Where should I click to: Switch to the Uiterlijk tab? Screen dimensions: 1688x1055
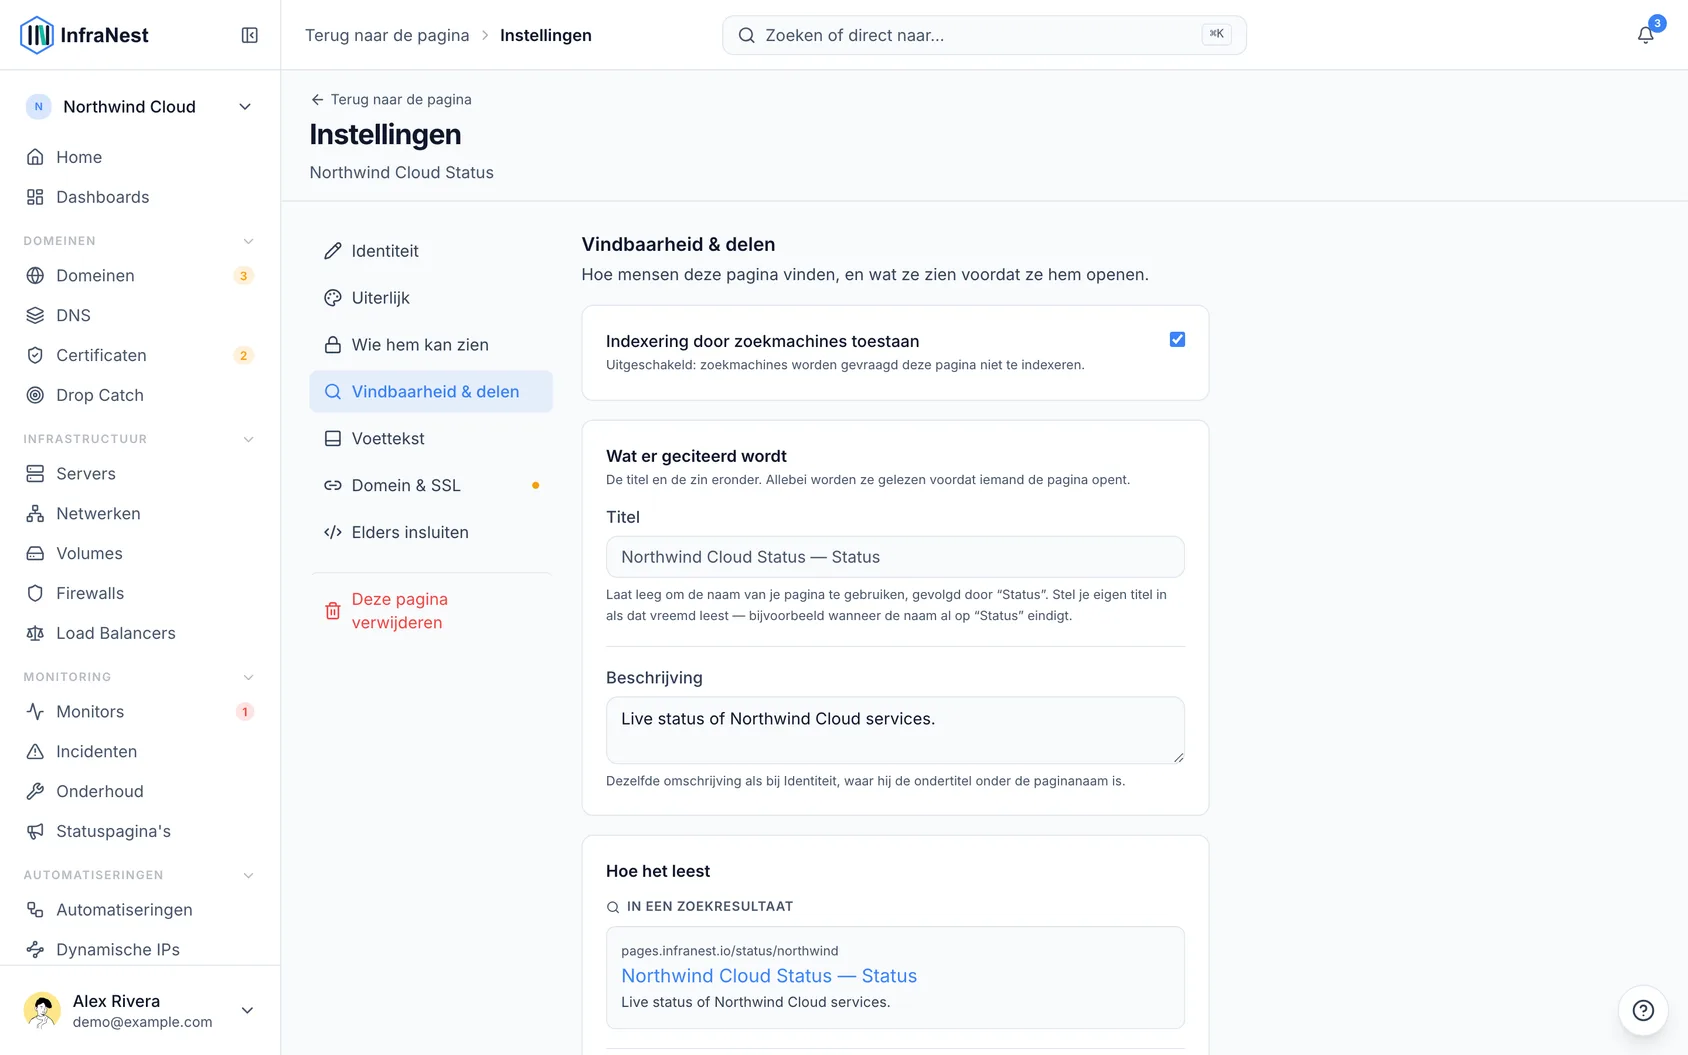pyautogui.click(x=431, y=298)
